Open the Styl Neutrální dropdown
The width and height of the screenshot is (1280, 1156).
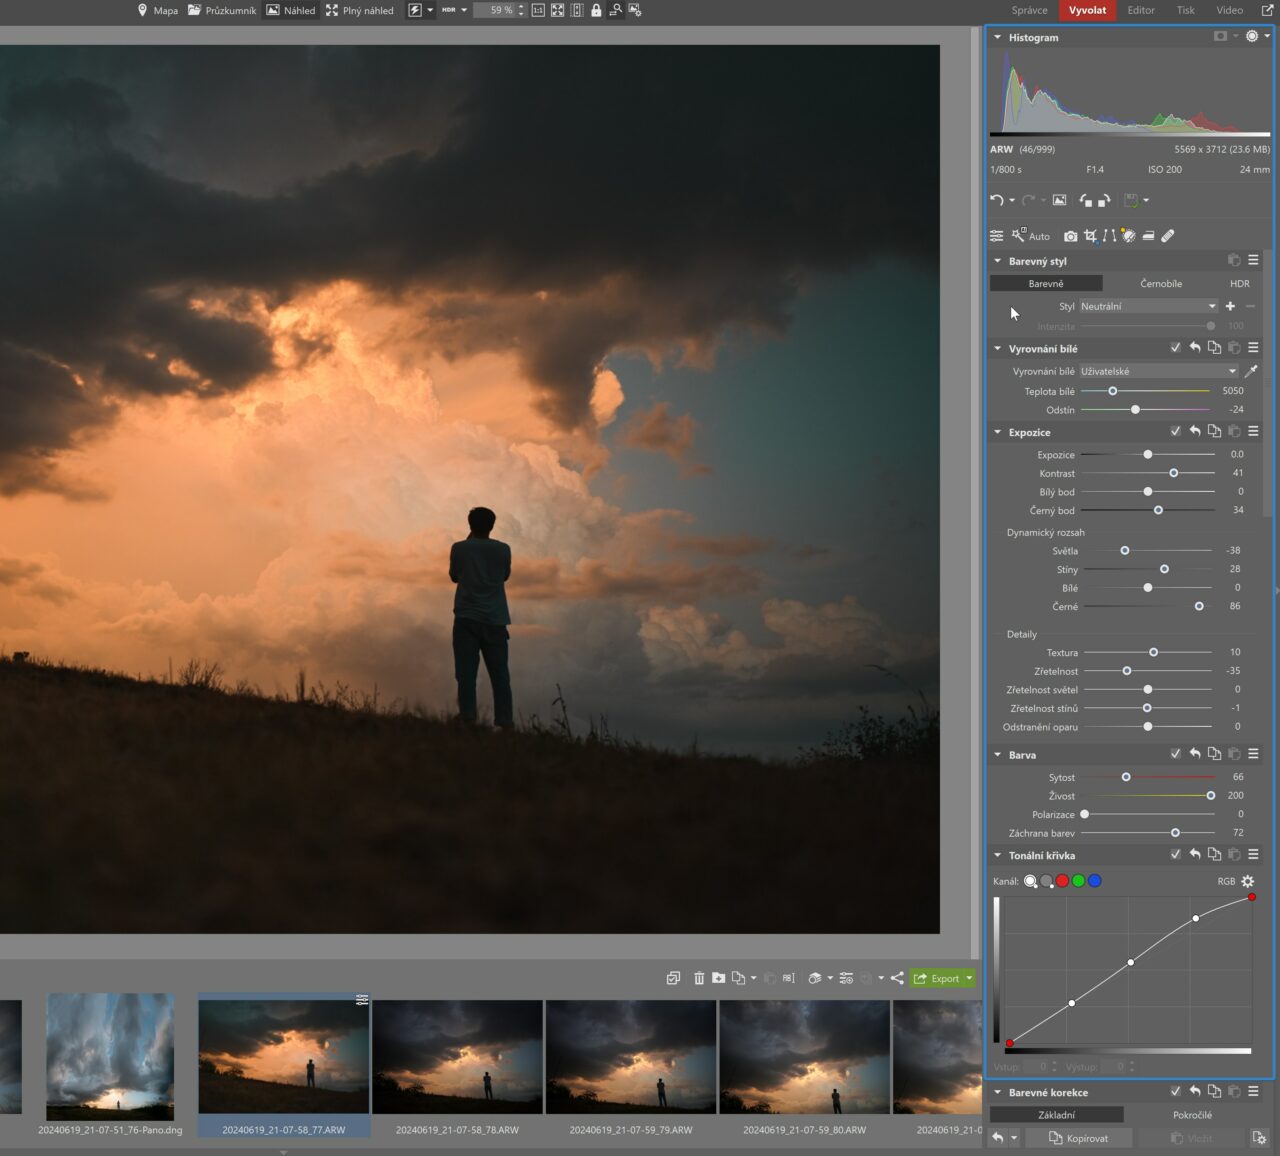tap(1148, 306)
